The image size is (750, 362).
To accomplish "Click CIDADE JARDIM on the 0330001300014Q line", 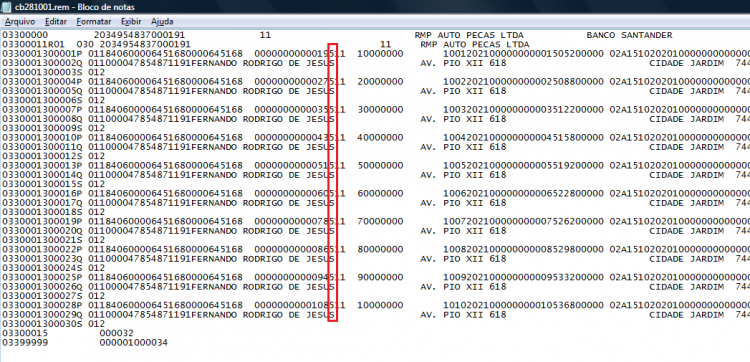I will click(686, 175).
